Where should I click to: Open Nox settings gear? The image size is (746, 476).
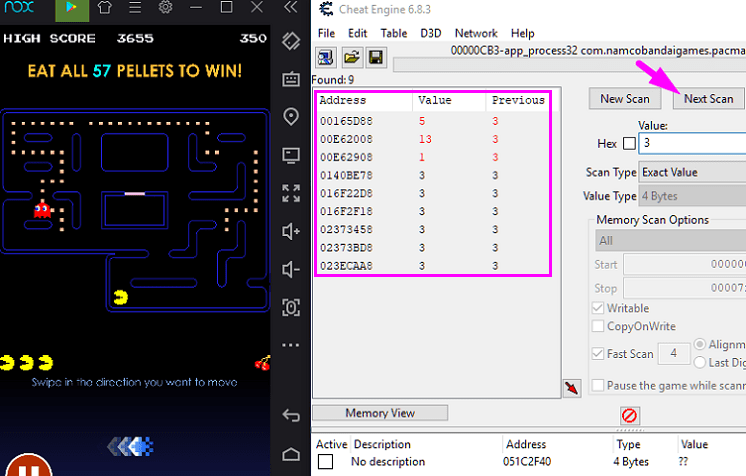[x=165, y=7]
